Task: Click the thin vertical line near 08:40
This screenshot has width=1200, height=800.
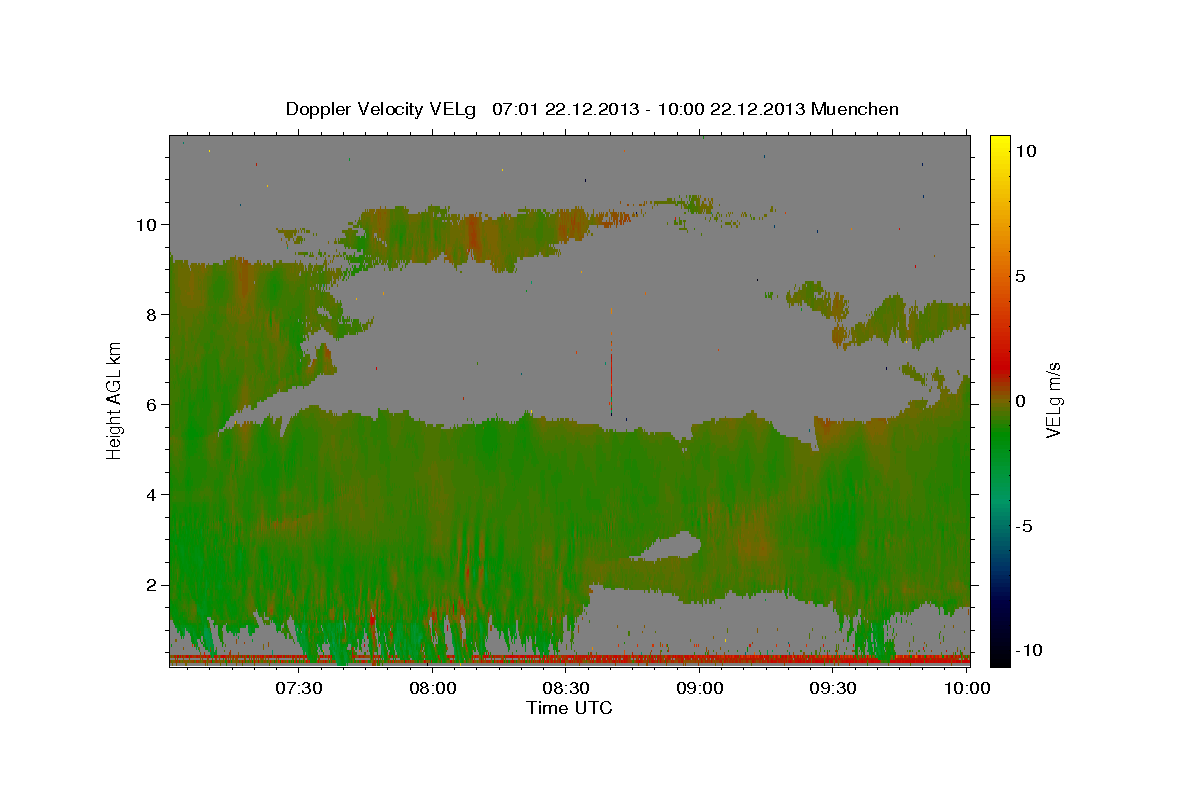Action: click(x=611, y=378)
